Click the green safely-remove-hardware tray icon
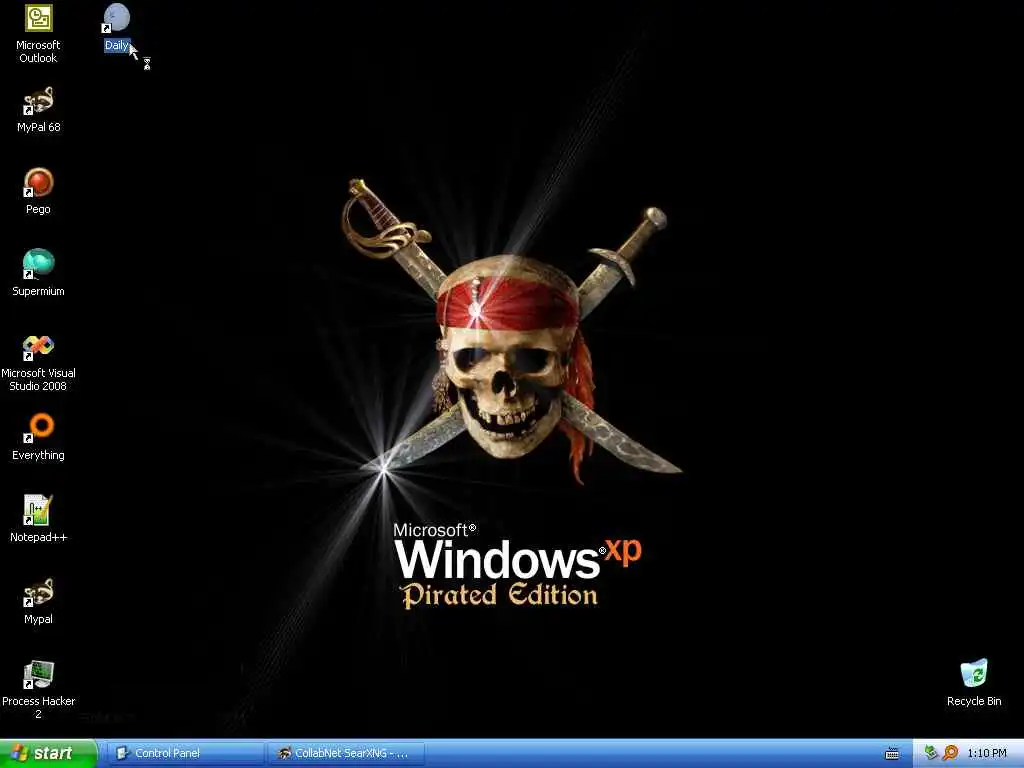 (x=931, y=753)
